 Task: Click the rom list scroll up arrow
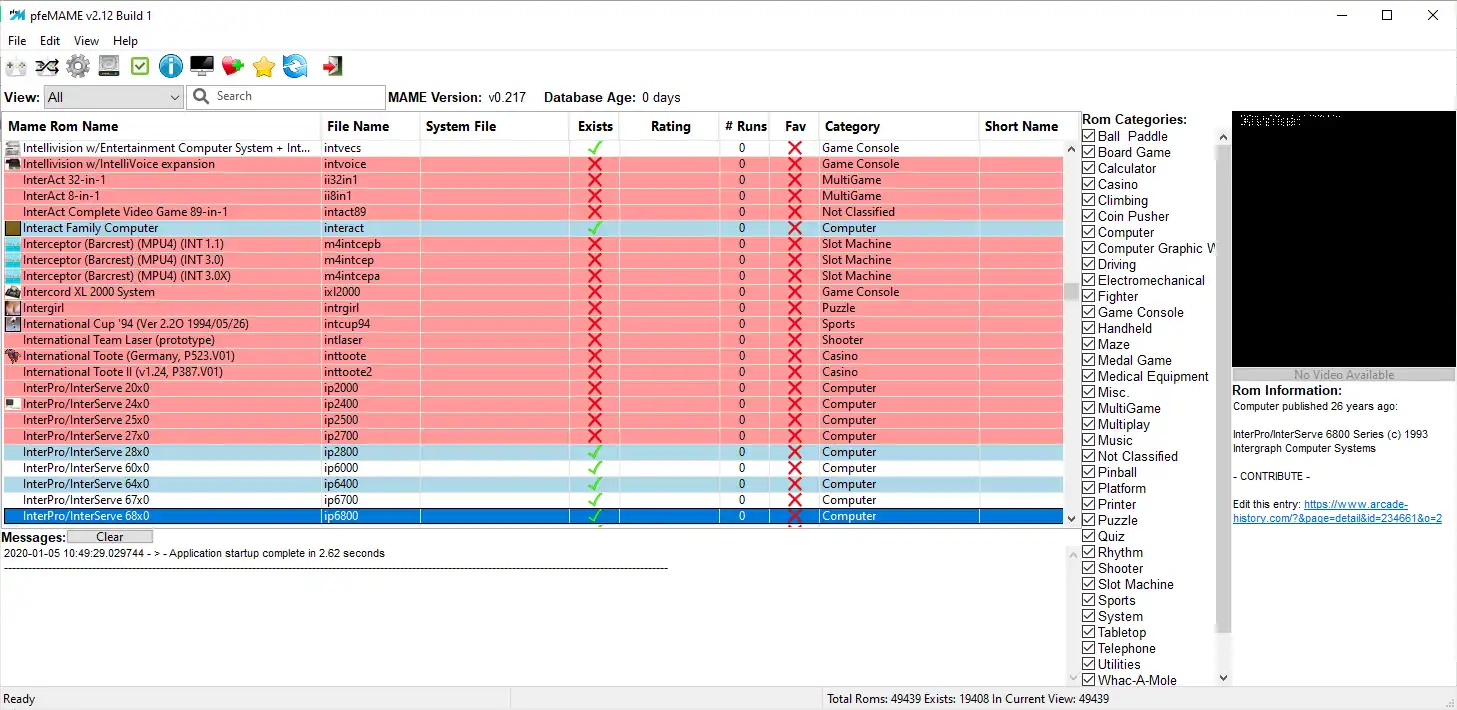(x=1072, y=150)
